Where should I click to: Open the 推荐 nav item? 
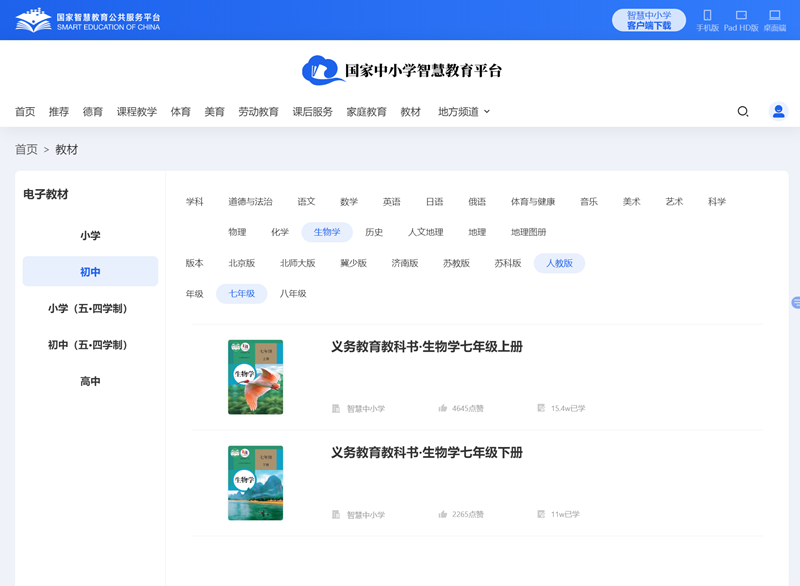tap(59, 111)
